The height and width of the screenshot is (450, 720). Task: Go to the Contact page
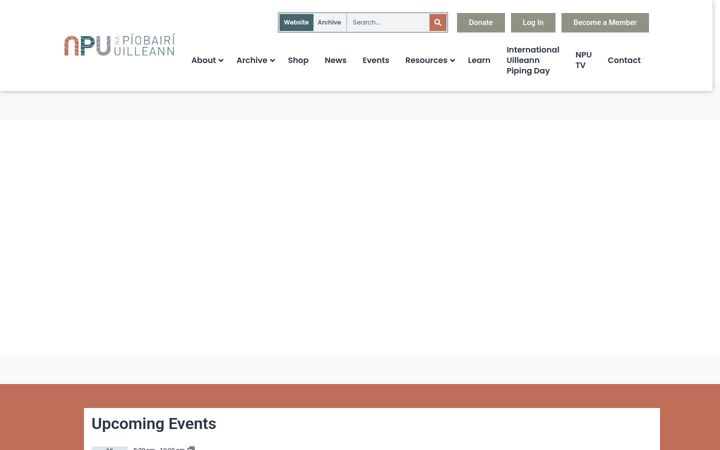(624, 60)
